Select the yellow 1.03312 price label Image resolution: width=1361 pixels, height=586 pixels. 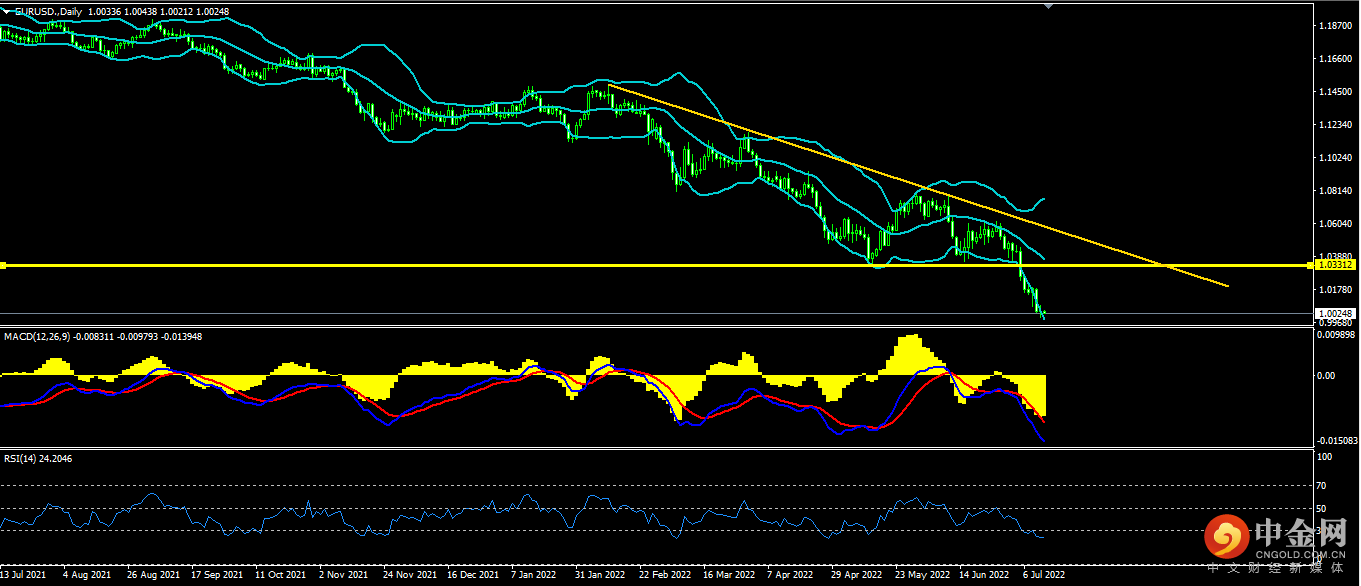click(x=1335, y=265)
